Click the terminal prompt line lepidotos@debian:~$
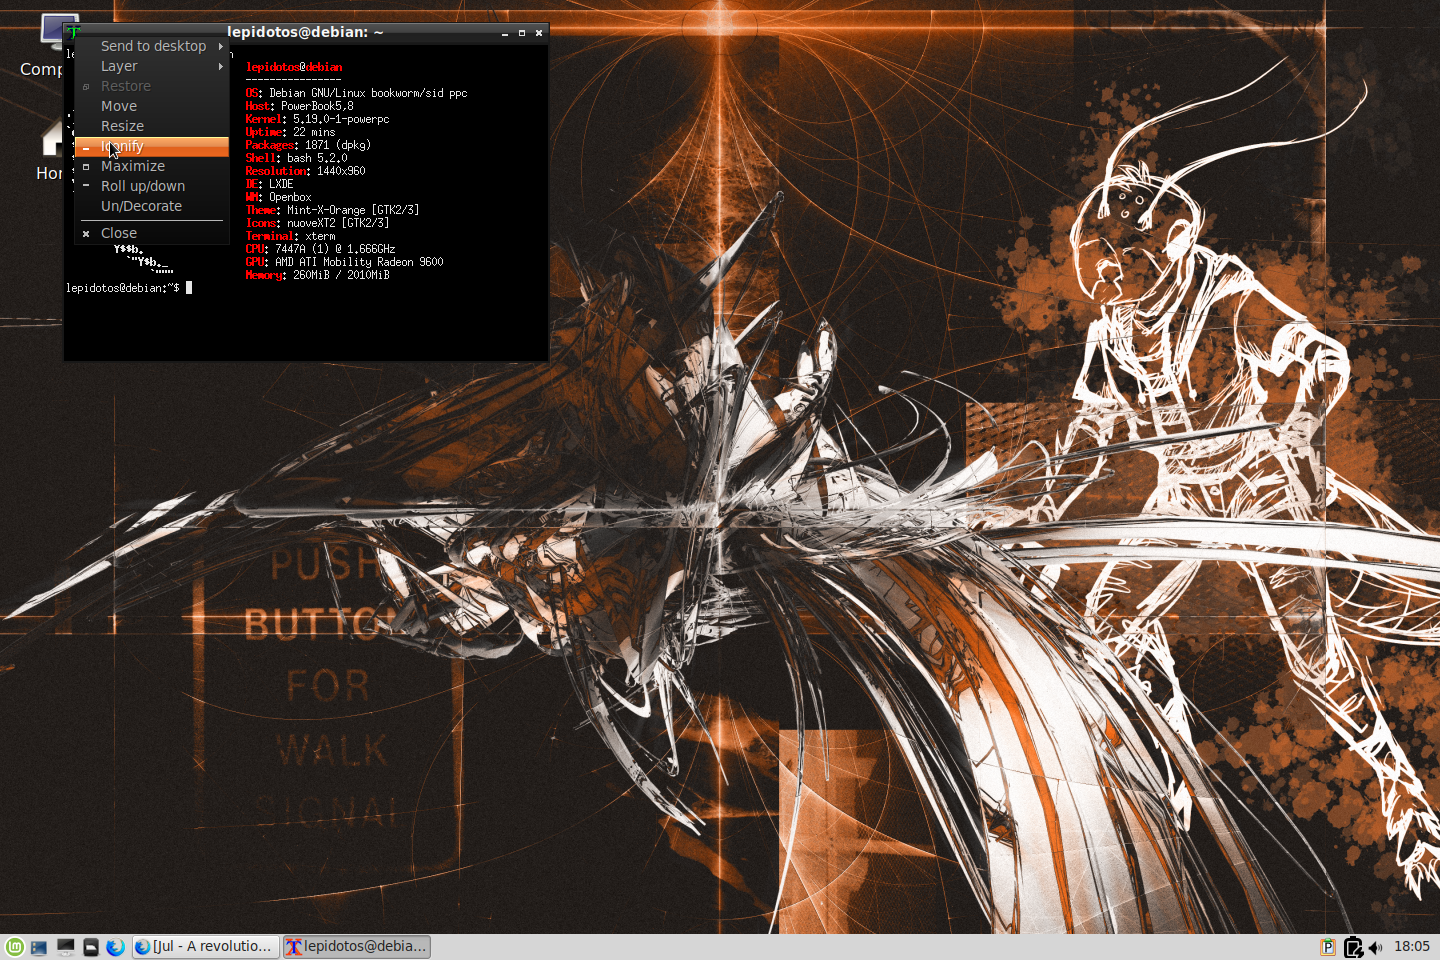The width and height of the screenshot is (1440, 960). pyautogui.click(x=123, y=288)
